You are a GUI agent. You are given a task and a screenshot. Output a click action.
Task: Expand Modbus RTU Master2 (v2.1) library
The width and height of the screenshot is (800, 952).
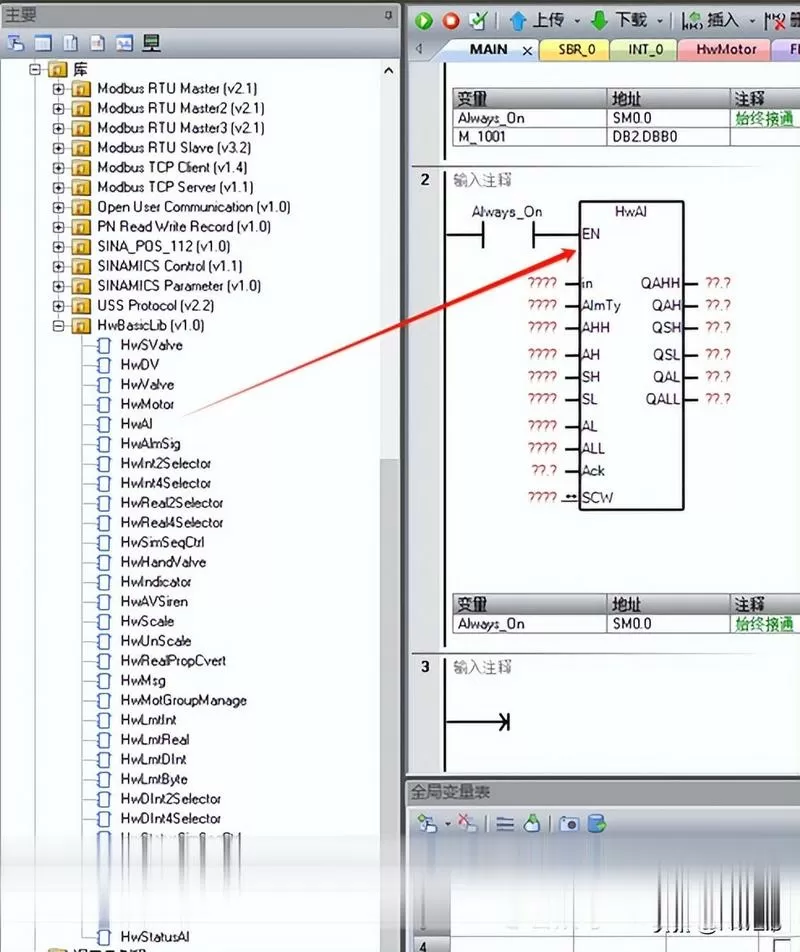(58, 109)
